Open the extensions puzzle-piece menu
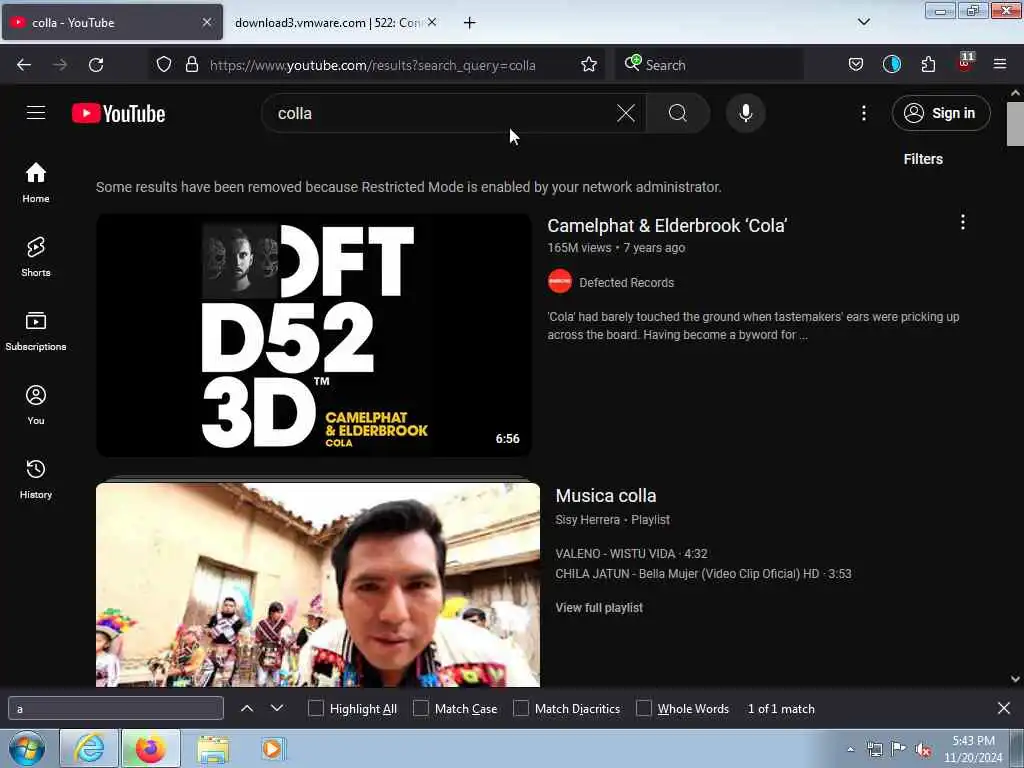The height and width of the screenshot is (768, 1024). click(x=928, y=64)
